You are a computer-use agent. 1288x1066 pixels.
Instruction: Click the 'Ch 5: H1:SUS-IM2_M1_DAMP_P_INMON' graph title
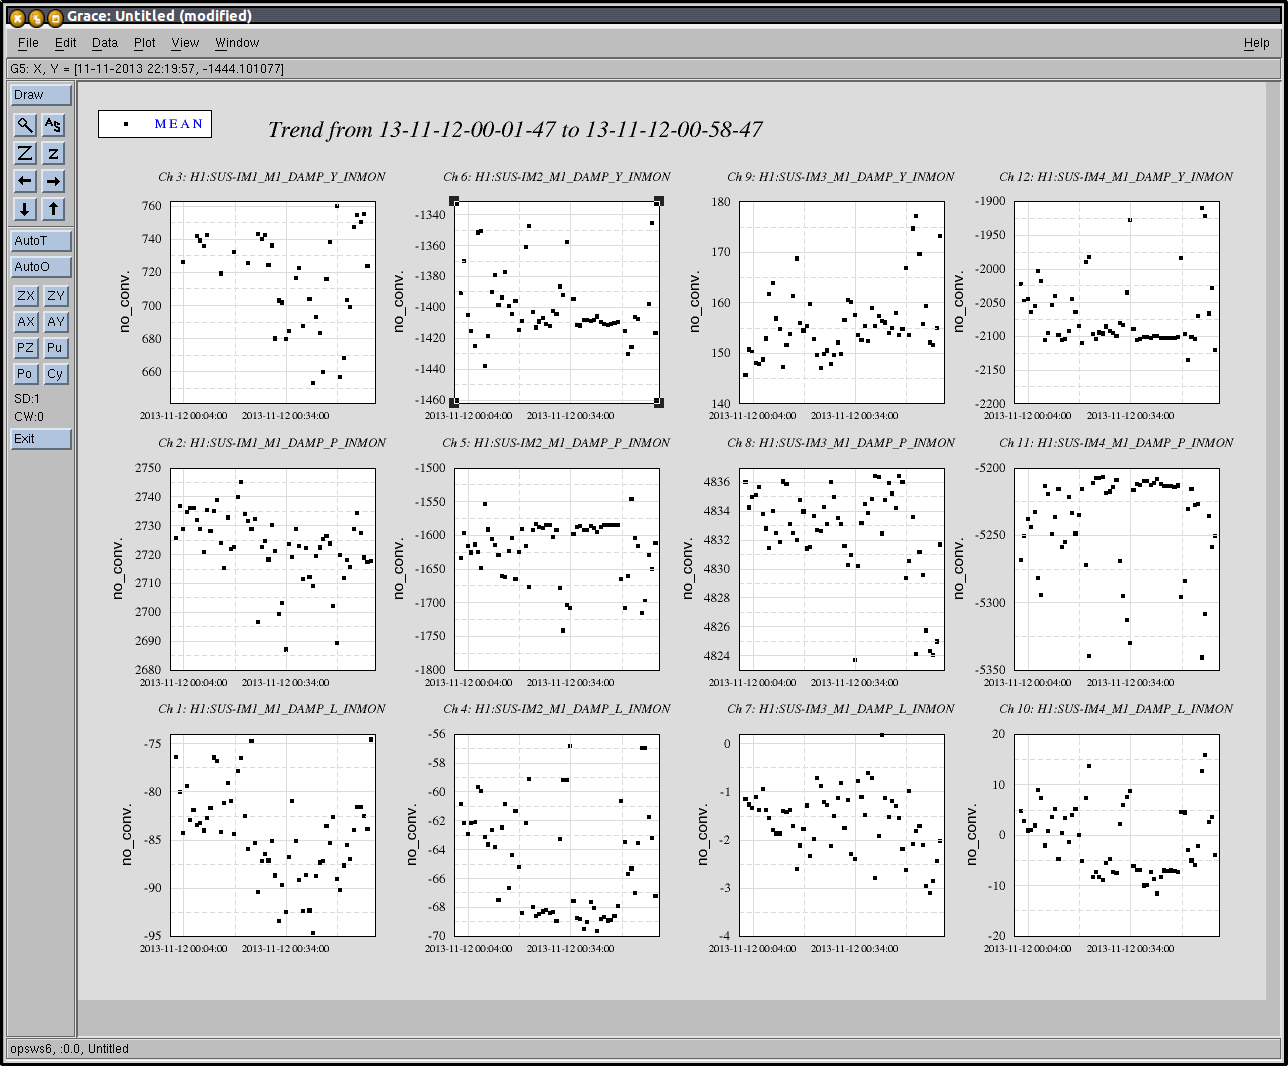[x=556, y=443]
